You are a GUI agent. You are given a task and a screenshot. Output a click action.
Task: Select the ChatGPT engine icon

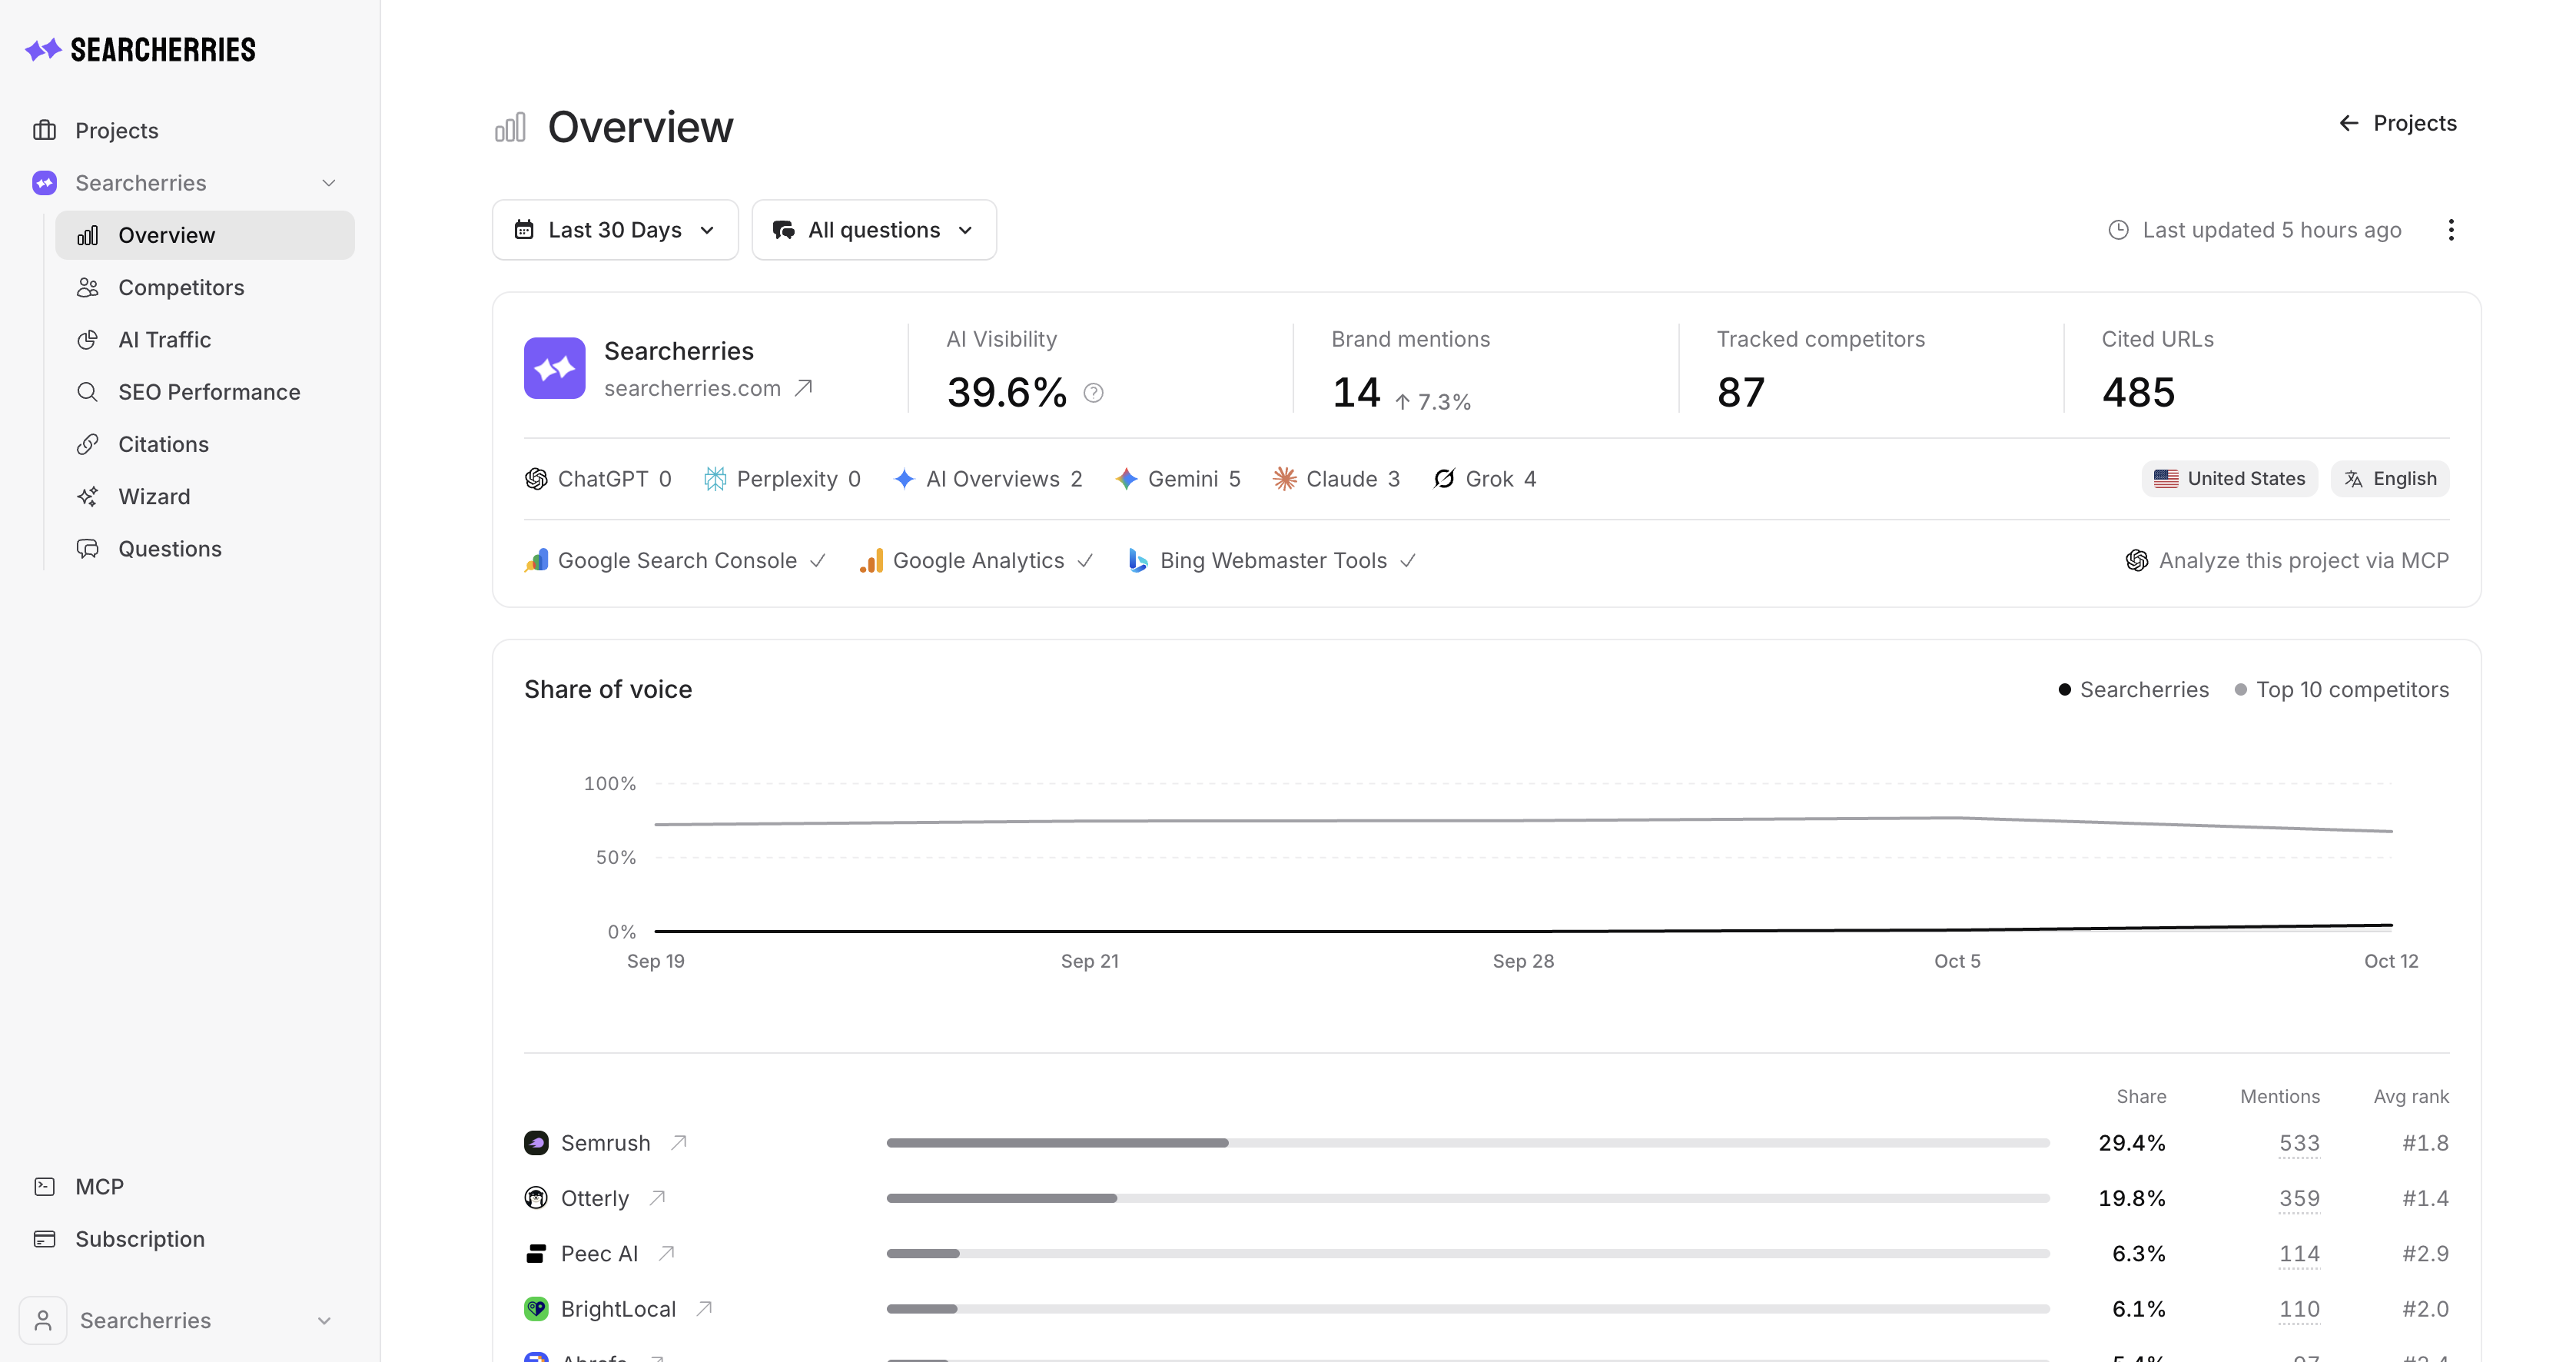coord(536,479)
